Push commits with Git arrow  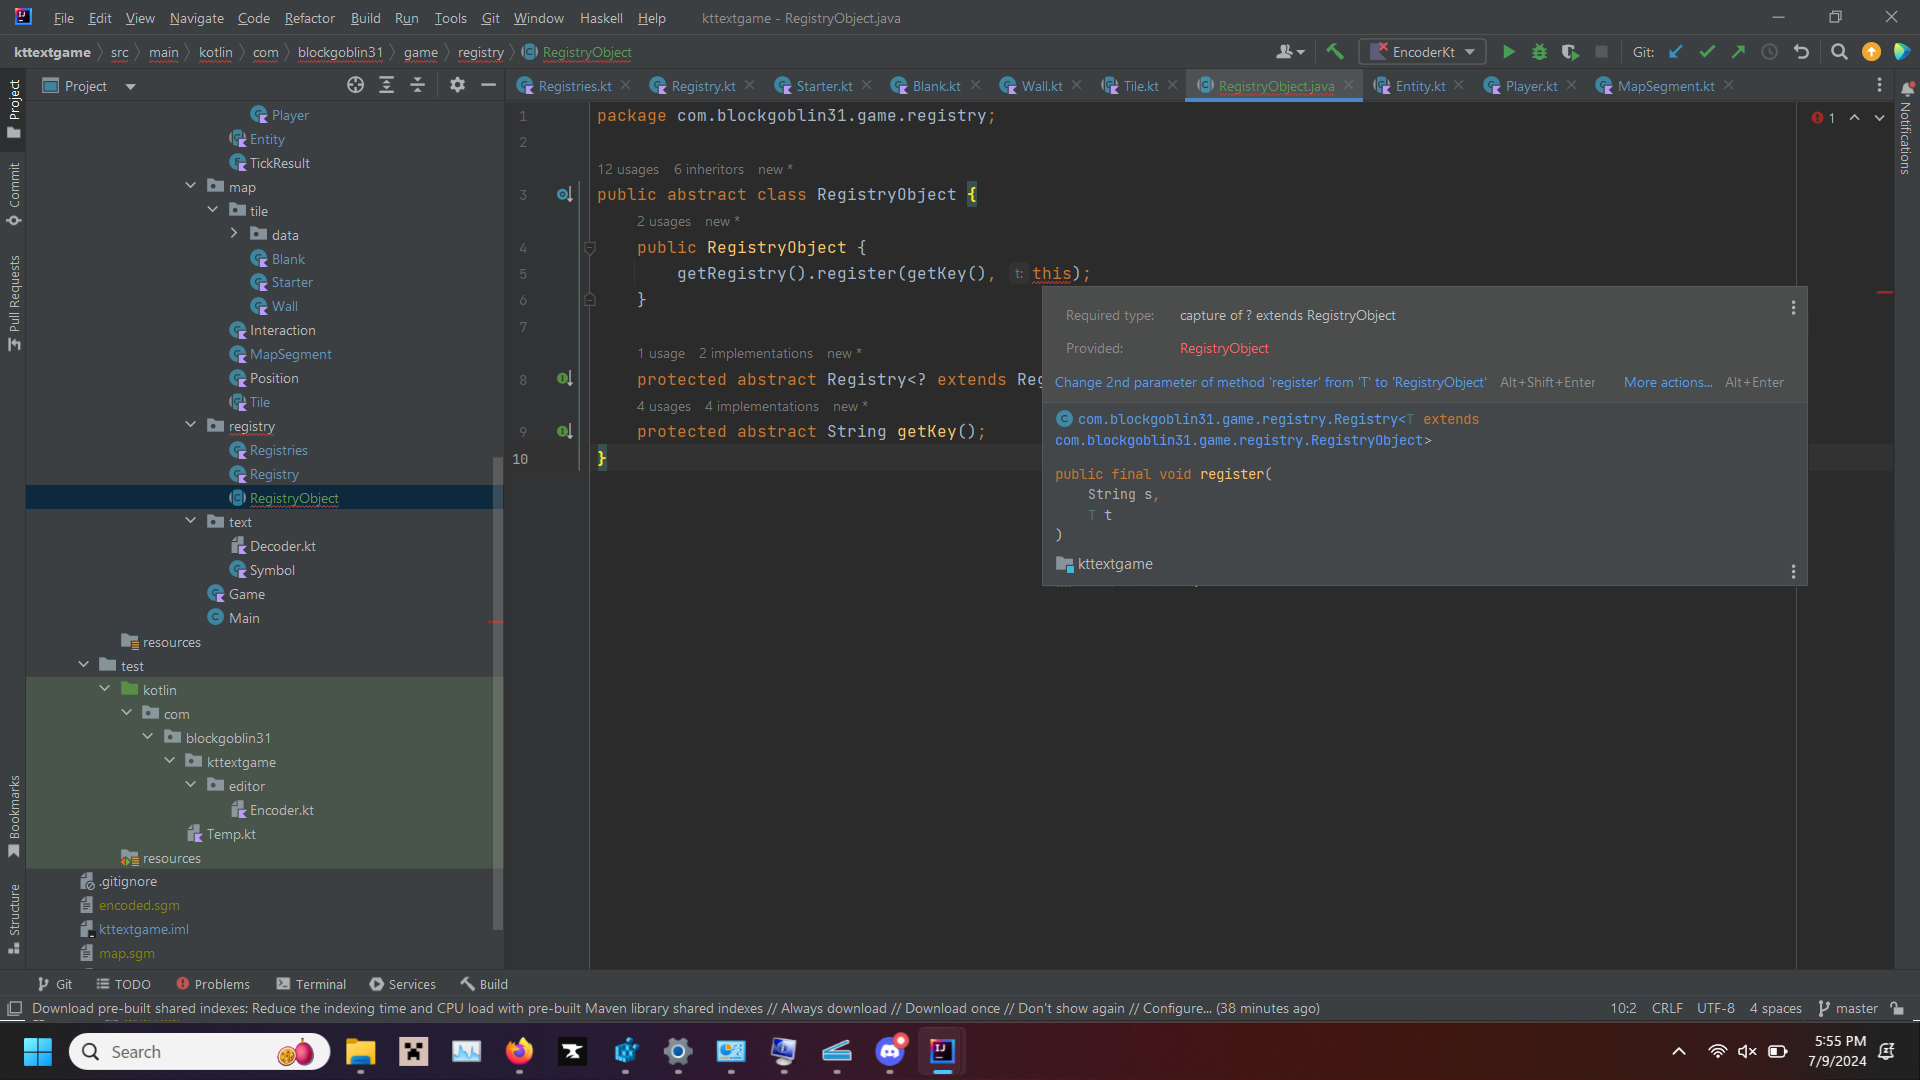point(1738,52)
